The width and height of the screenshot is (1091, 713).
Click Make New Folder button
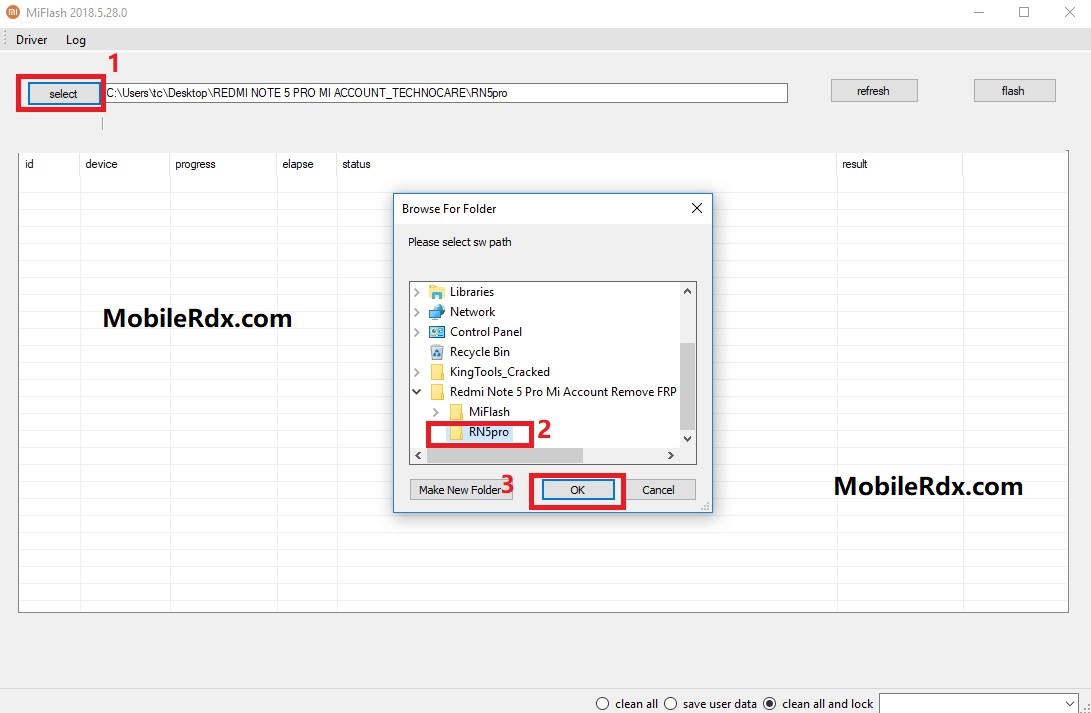point(461,490)
